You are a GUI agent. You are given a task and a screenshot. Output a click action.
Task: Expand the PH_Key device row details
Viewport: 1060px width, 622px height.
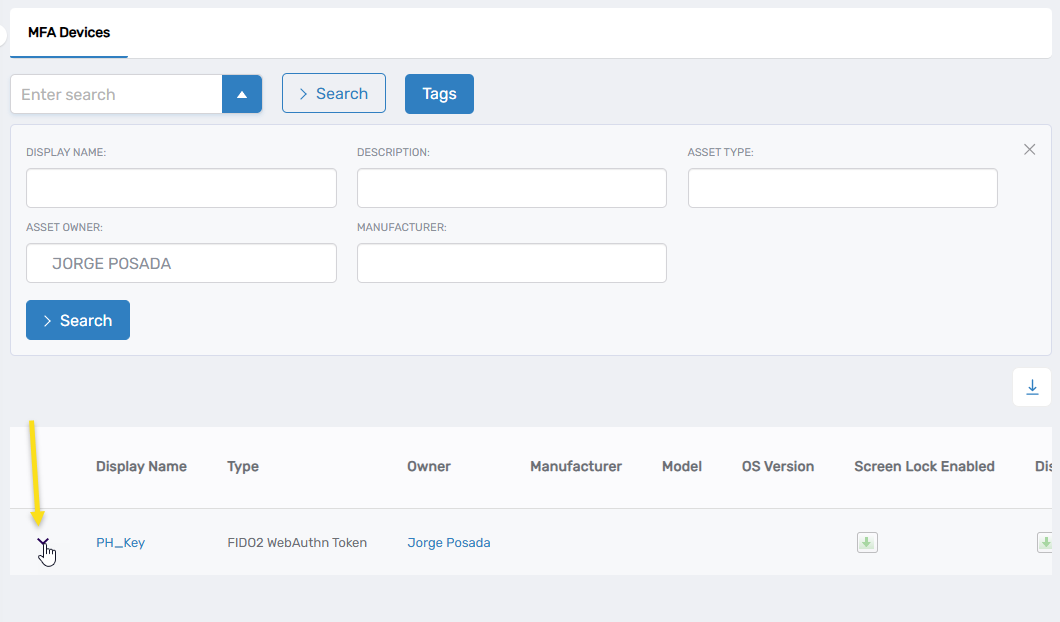pos(44,542)
